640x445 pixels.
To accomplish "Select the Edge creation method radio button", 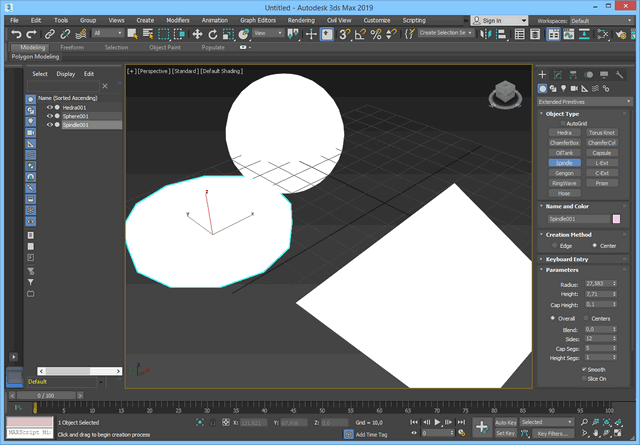I will coord(555,245).
